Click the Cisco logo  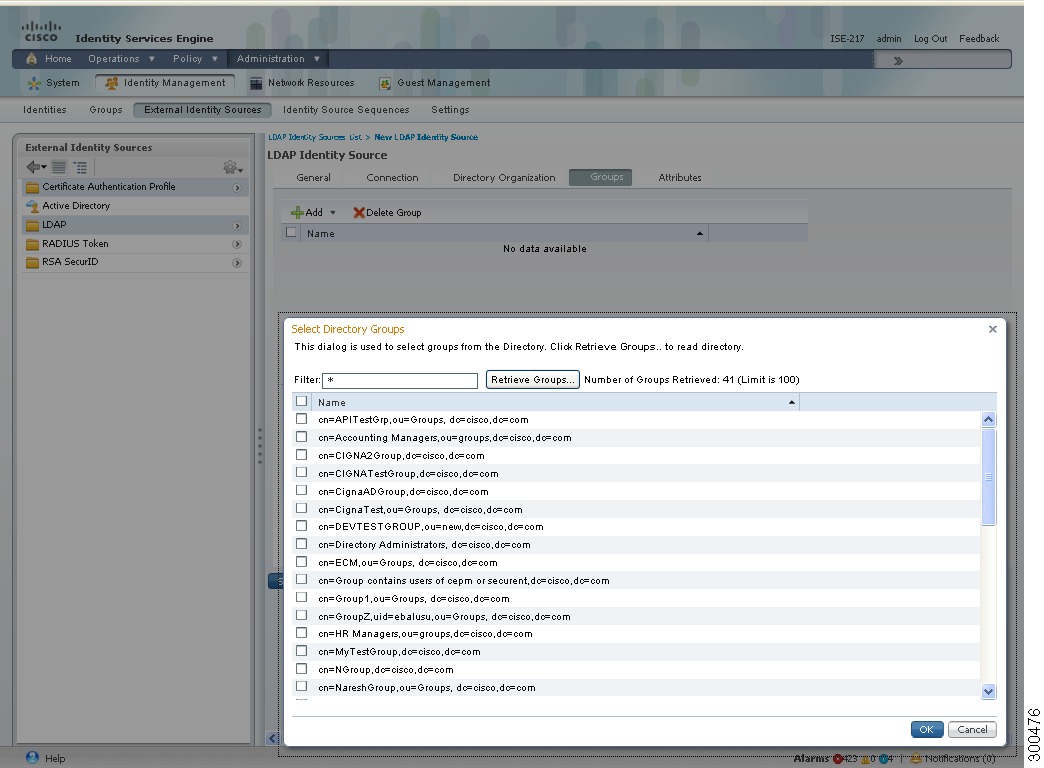click(41, 31)
